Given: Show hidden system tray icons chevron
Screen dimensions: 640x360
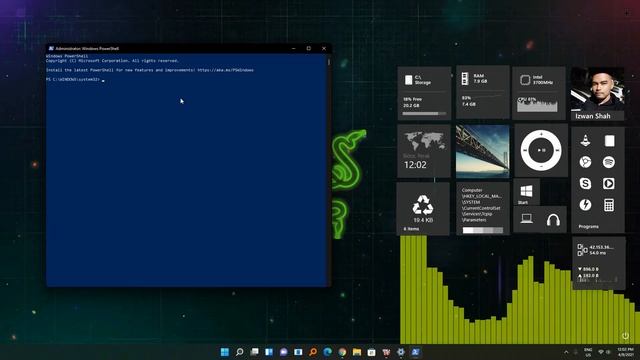Looking at the screenshot, I should pos(566,352).
